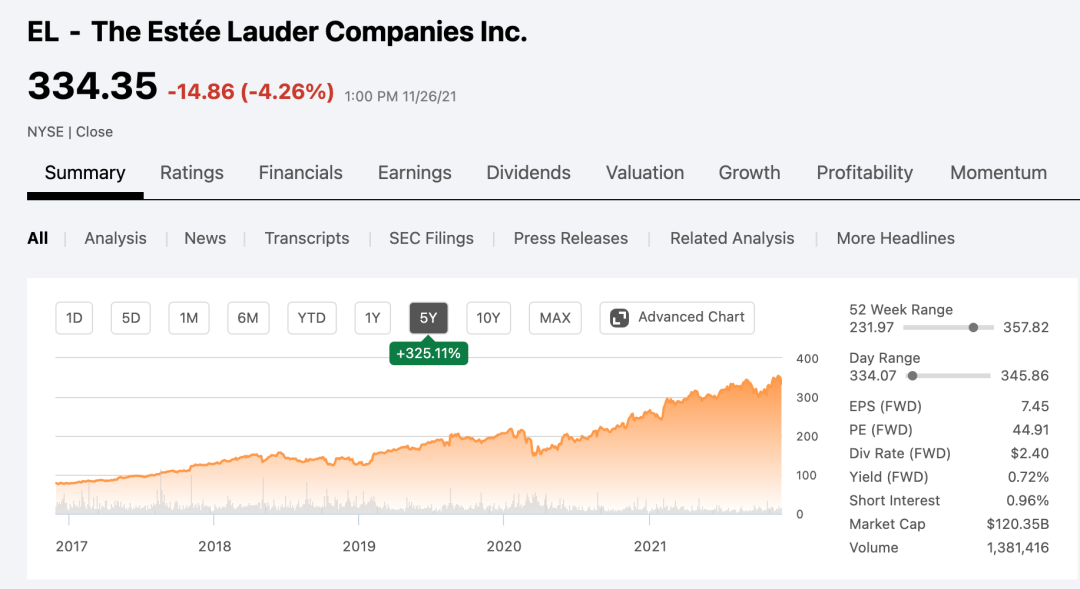Viewport: 1080px width, 589px height.
Task: Show the MAX chart range
Action: pyautogui.click(x=555, y=318)
